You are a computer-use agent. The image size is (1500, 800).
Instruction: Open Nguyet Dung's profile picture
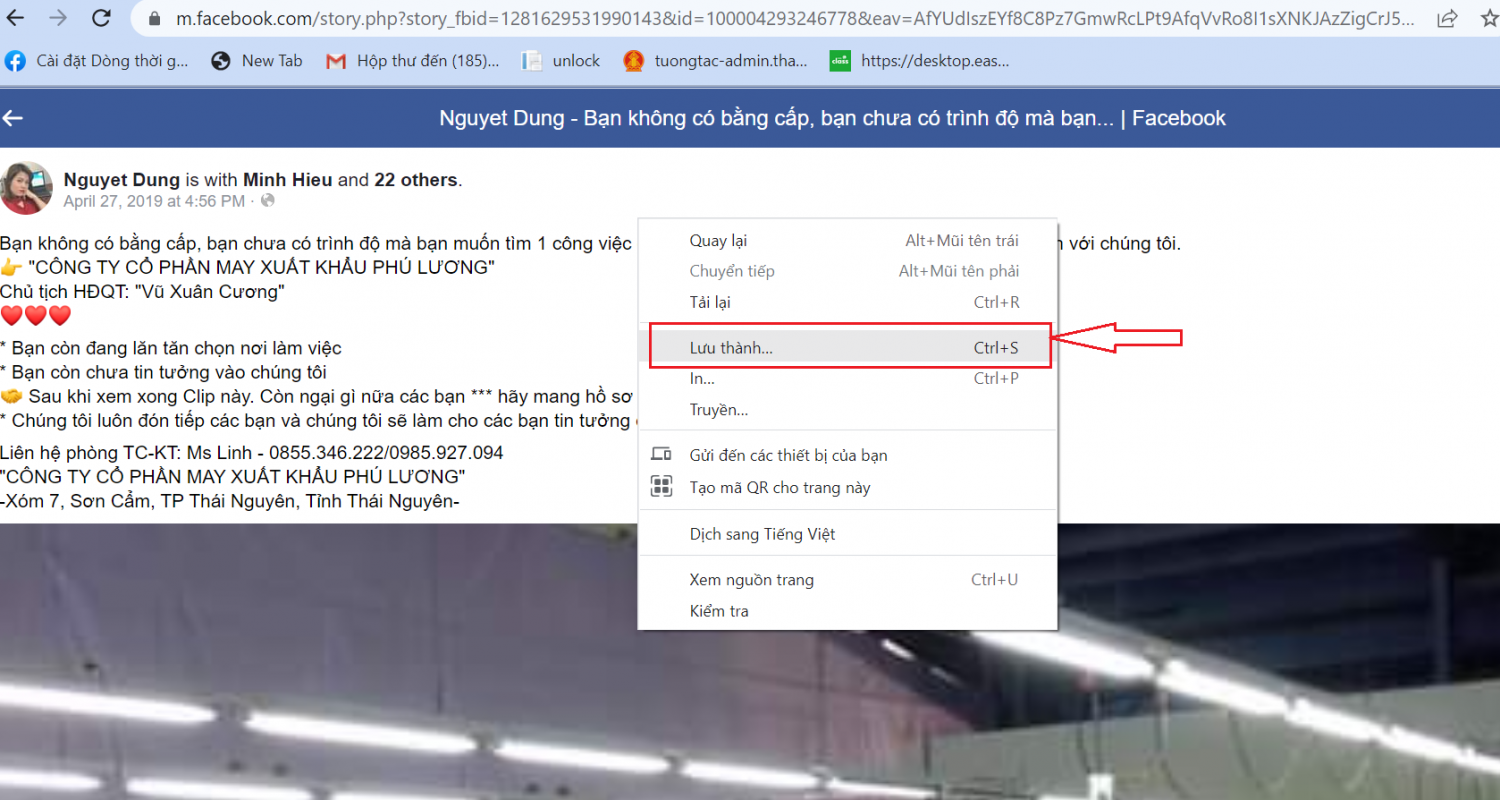[x=26, y=188]
